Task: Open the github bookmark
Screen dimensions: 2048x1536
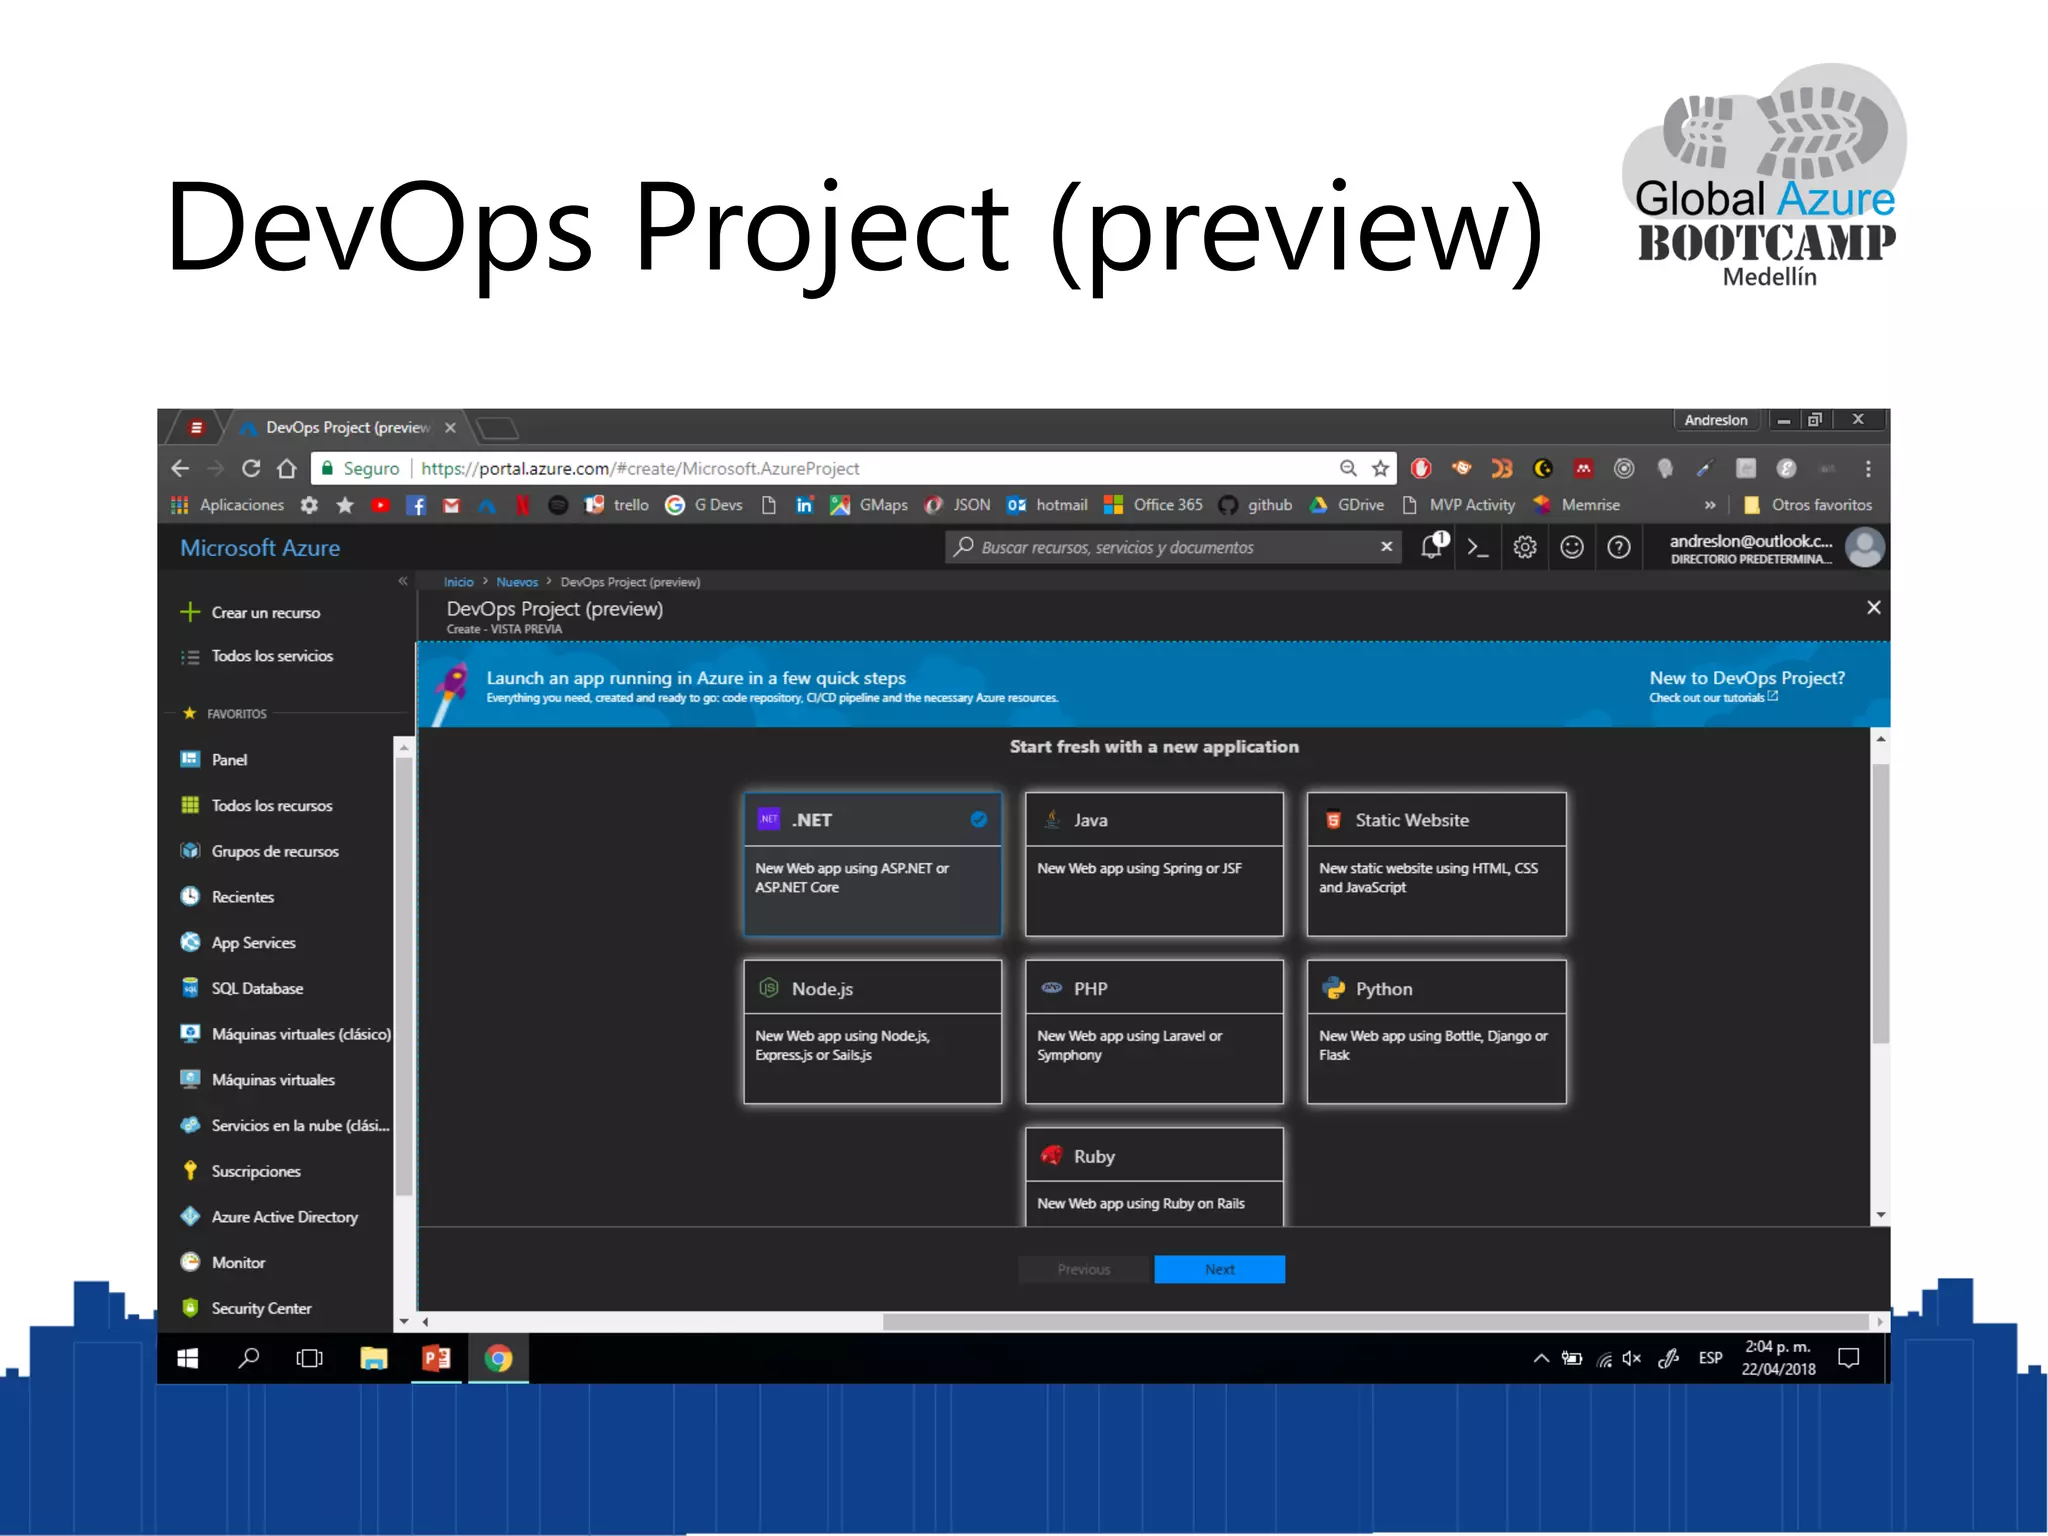Action: (x=1256, y=505)
